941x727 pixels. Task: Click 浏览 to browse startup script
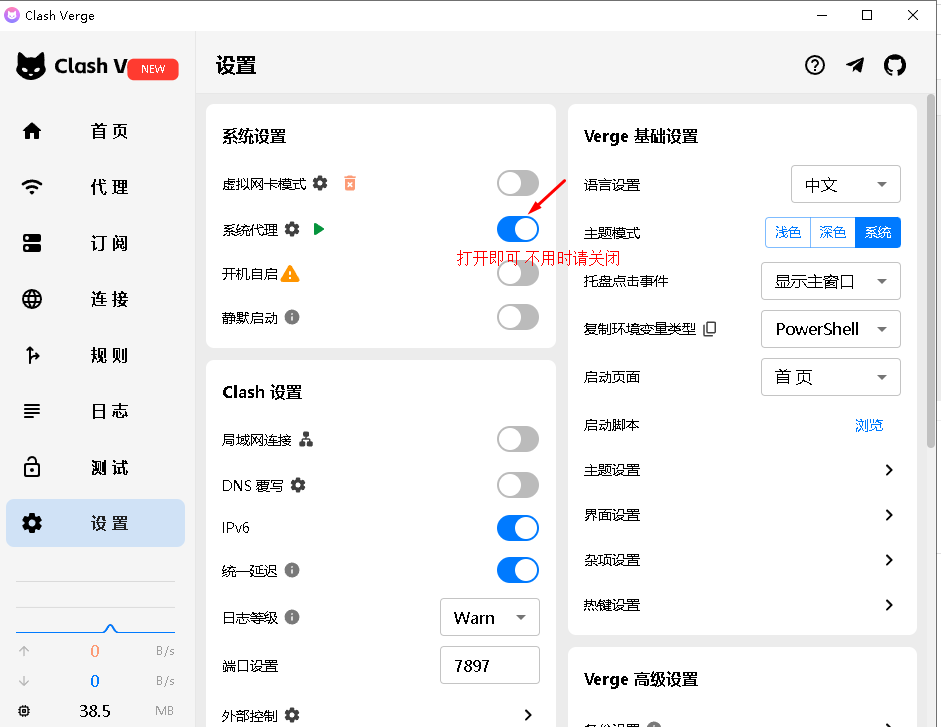coord(869,425)
